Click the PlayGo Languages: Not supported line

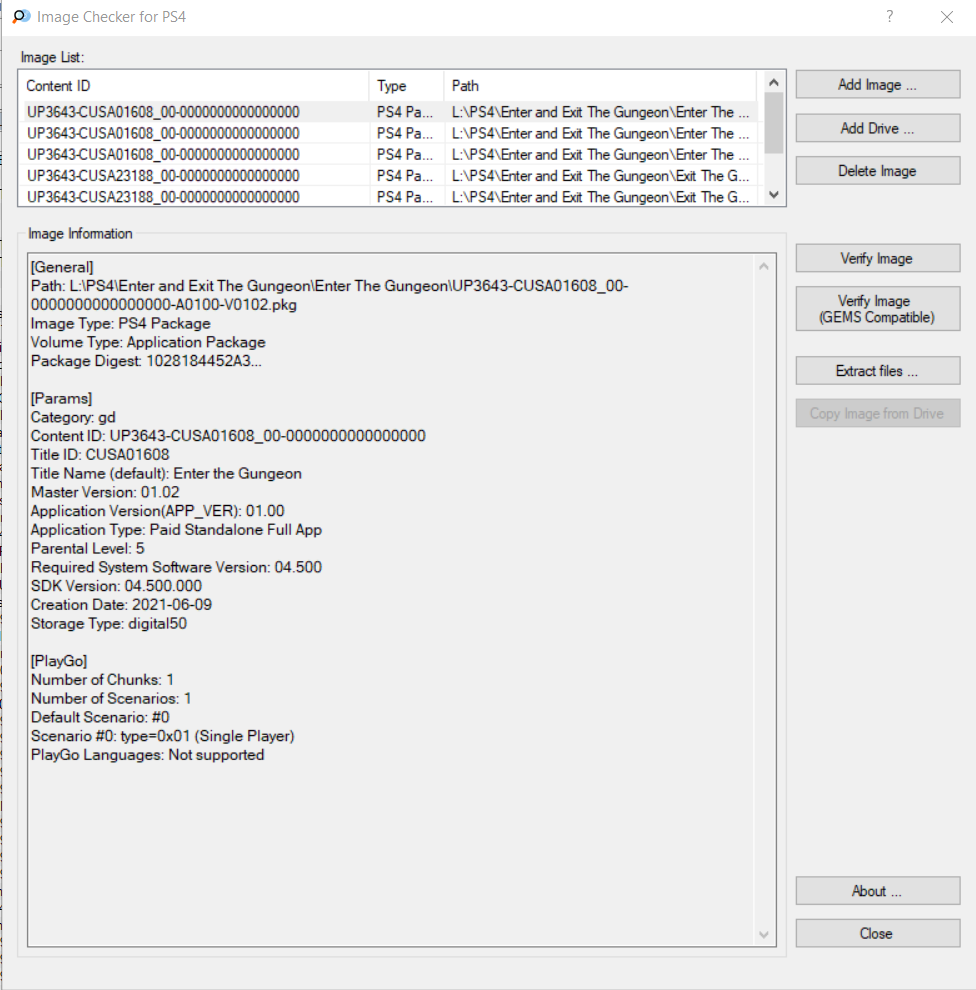147,755
